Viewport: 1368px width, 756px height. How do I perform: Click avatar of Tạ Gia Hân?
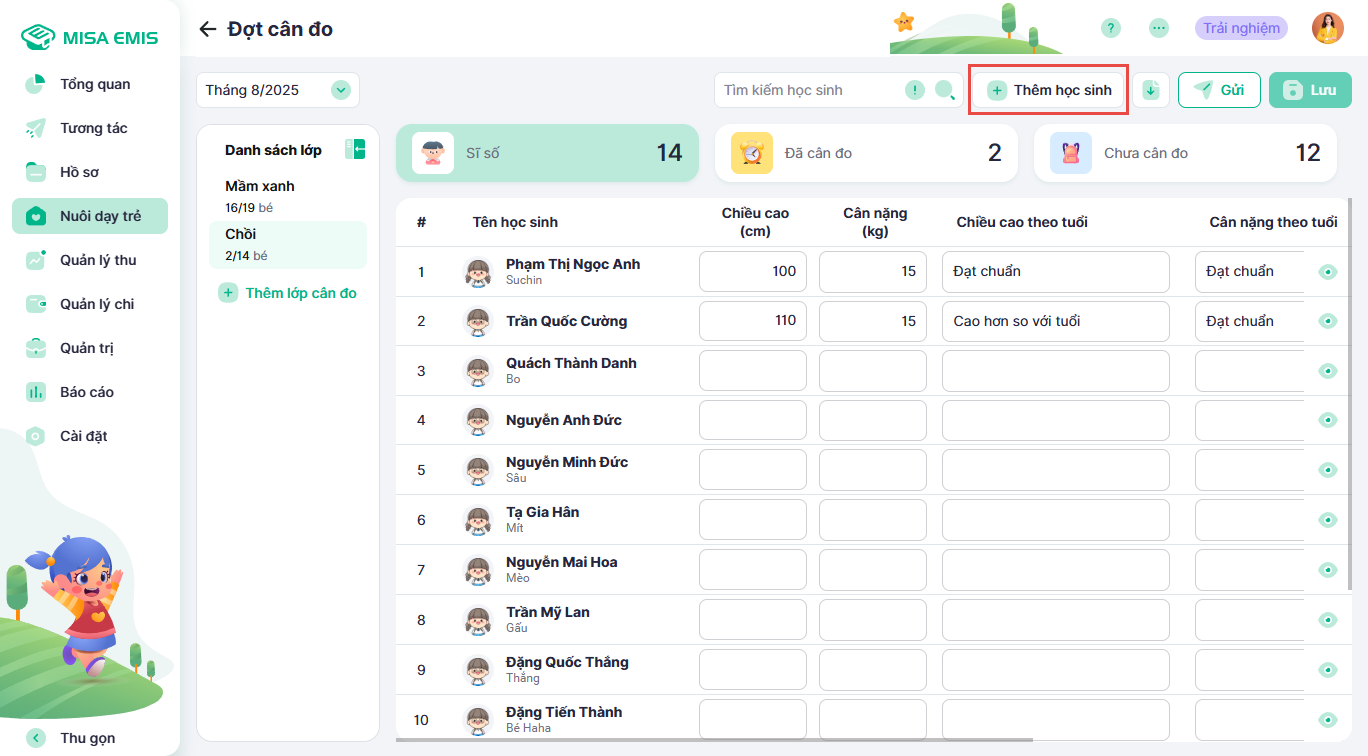pyautogui.click(x=479, y=520)
